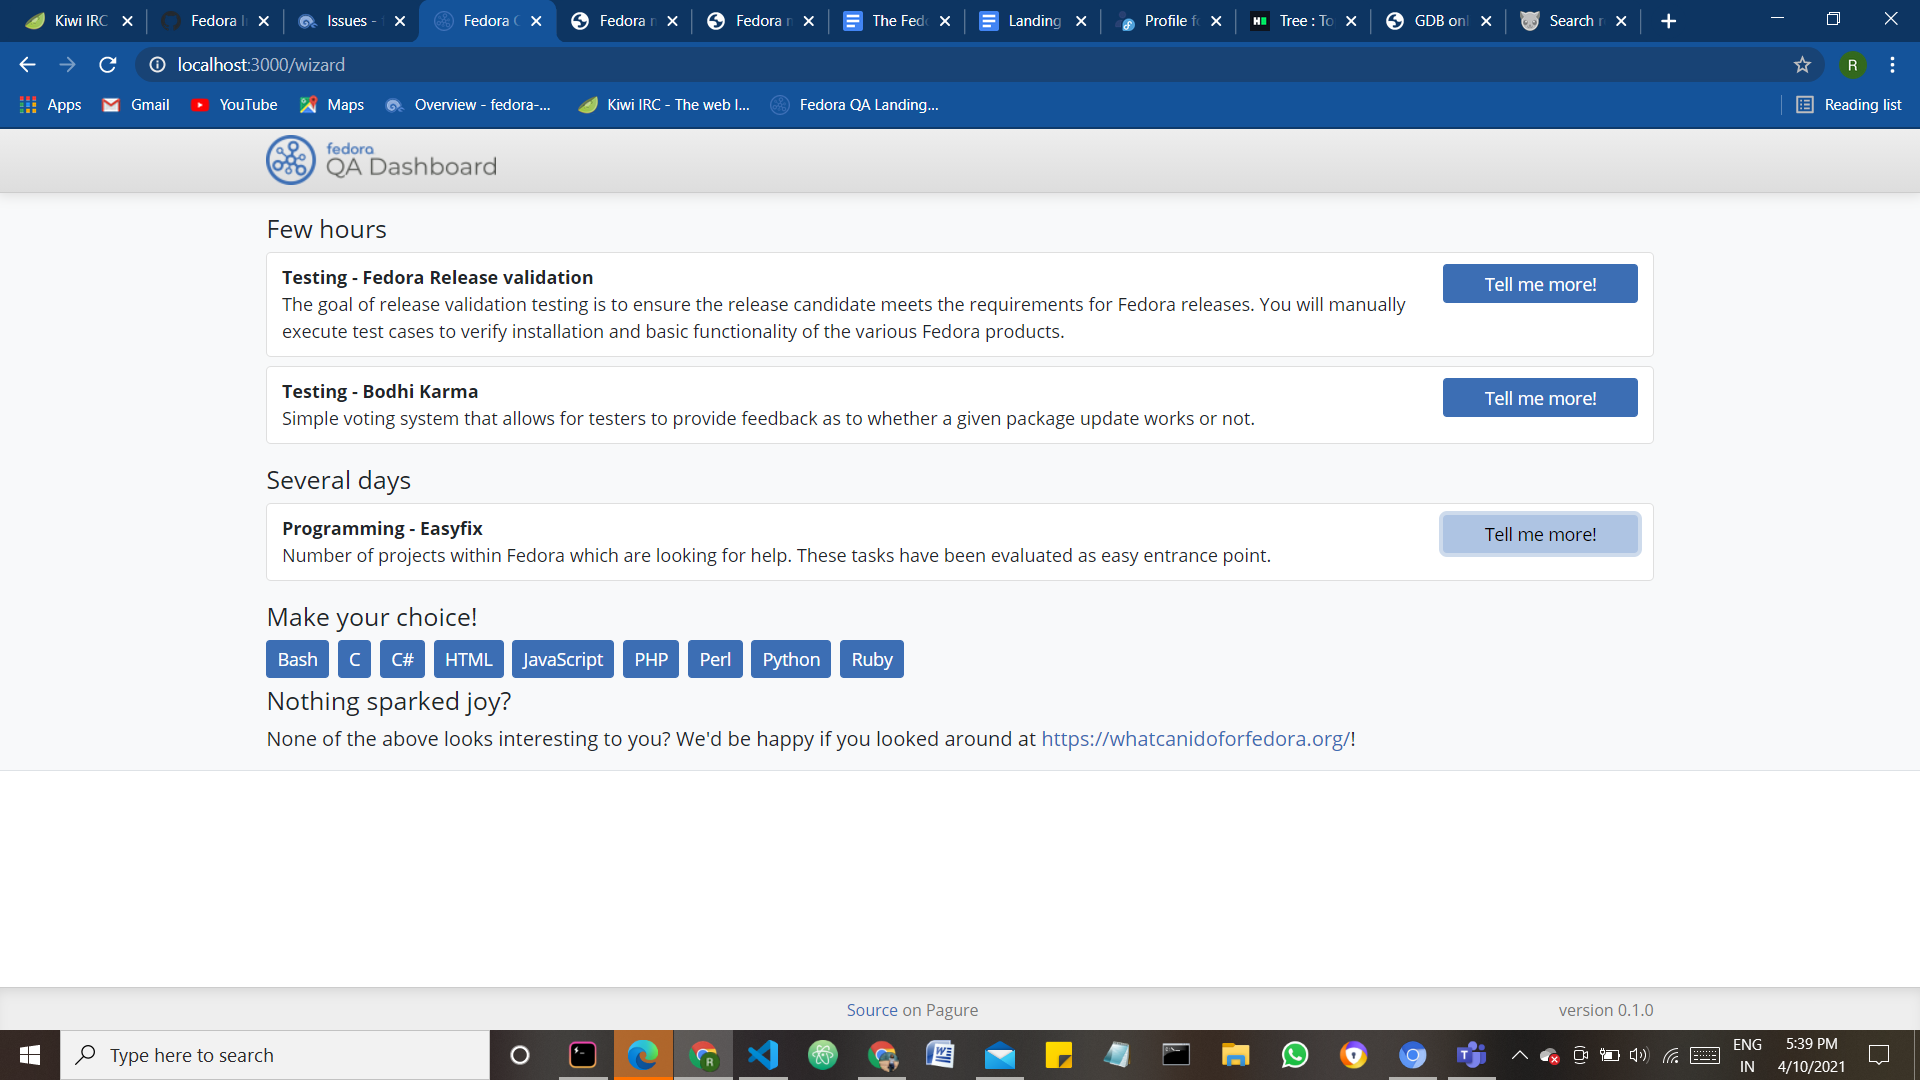Close the GDB online tab
The height and width of the screenshot is (1080, 1920).
pos(1486,21)
